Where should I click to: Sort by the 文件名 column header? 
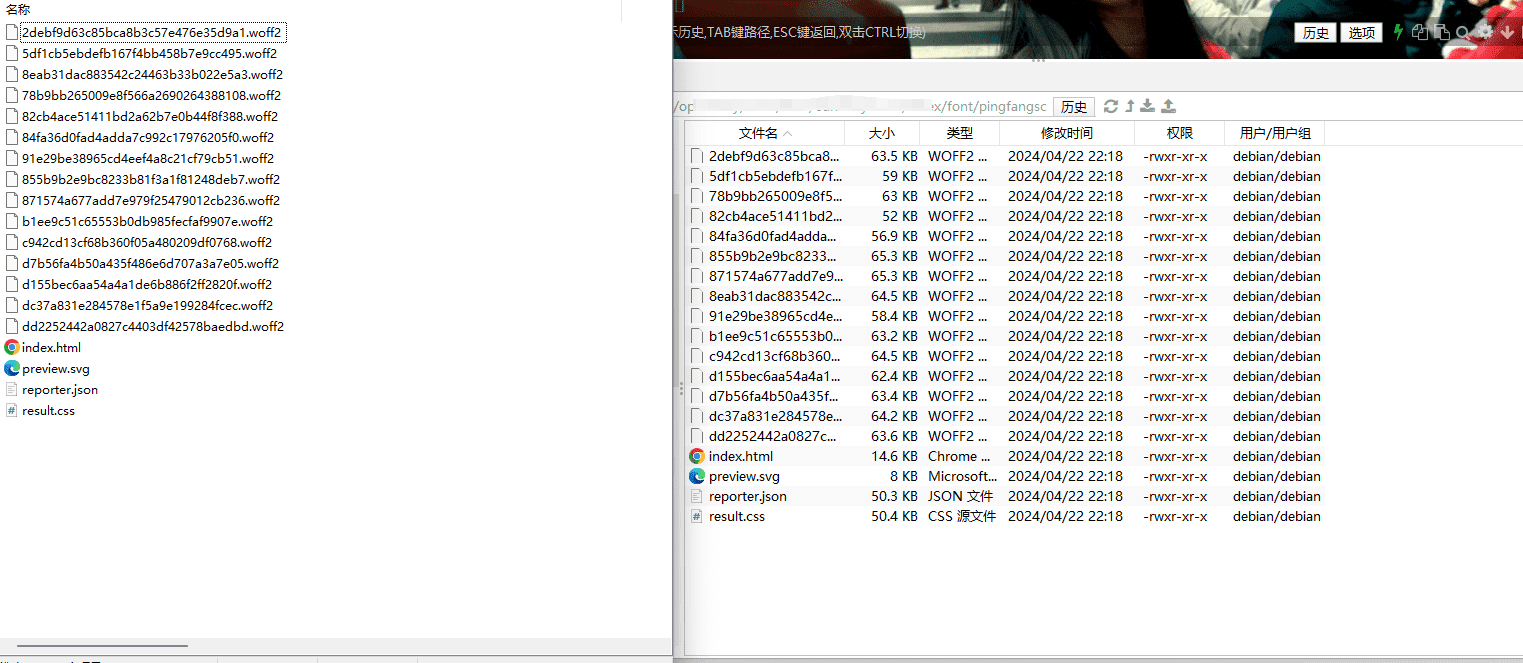(x=764, y=133)
